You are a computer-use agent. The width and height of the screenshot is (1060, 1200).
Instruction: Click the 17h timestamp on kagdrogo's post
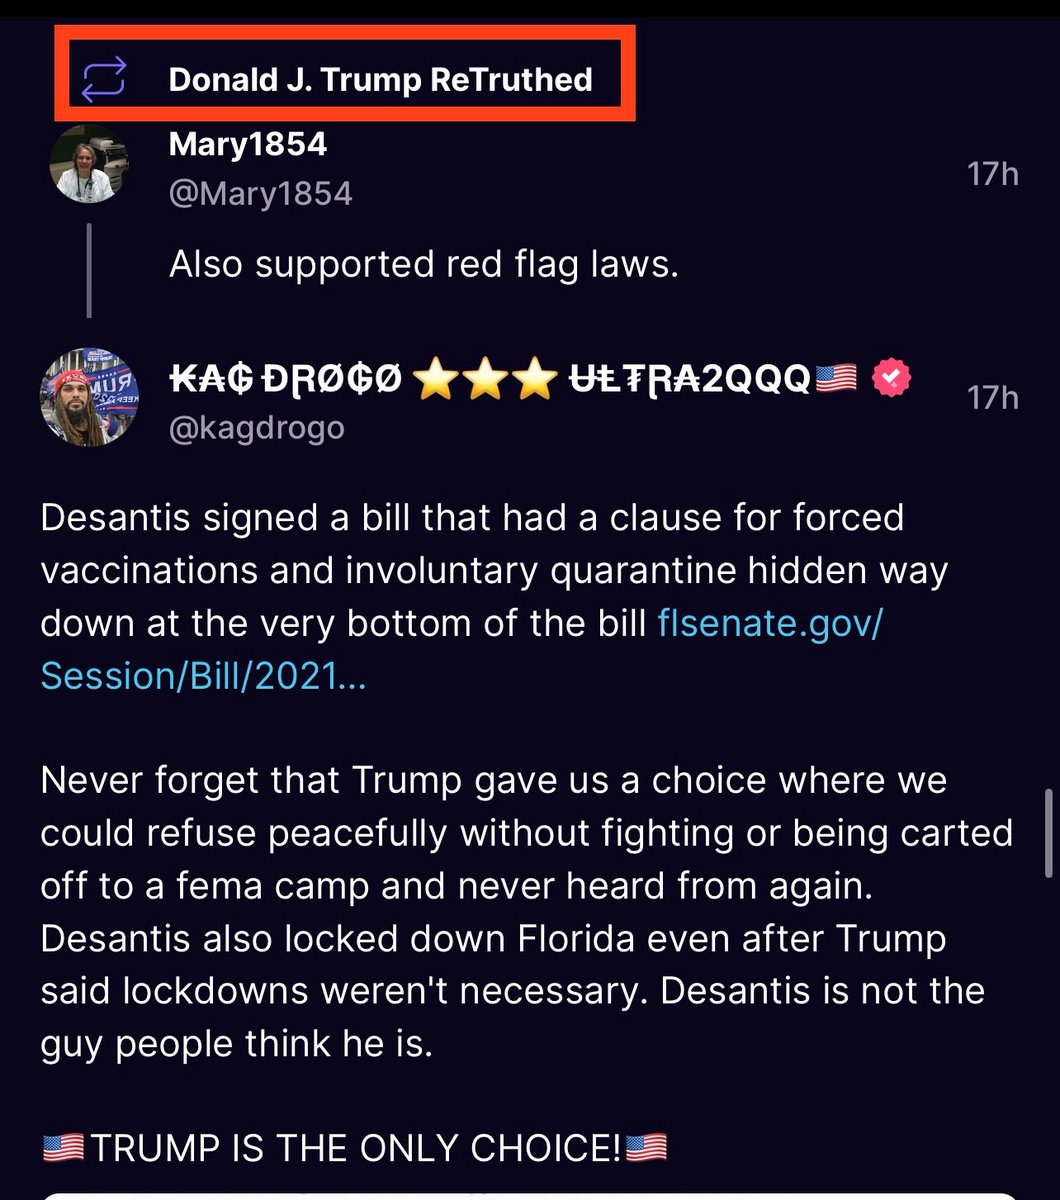tap(992, 397)
